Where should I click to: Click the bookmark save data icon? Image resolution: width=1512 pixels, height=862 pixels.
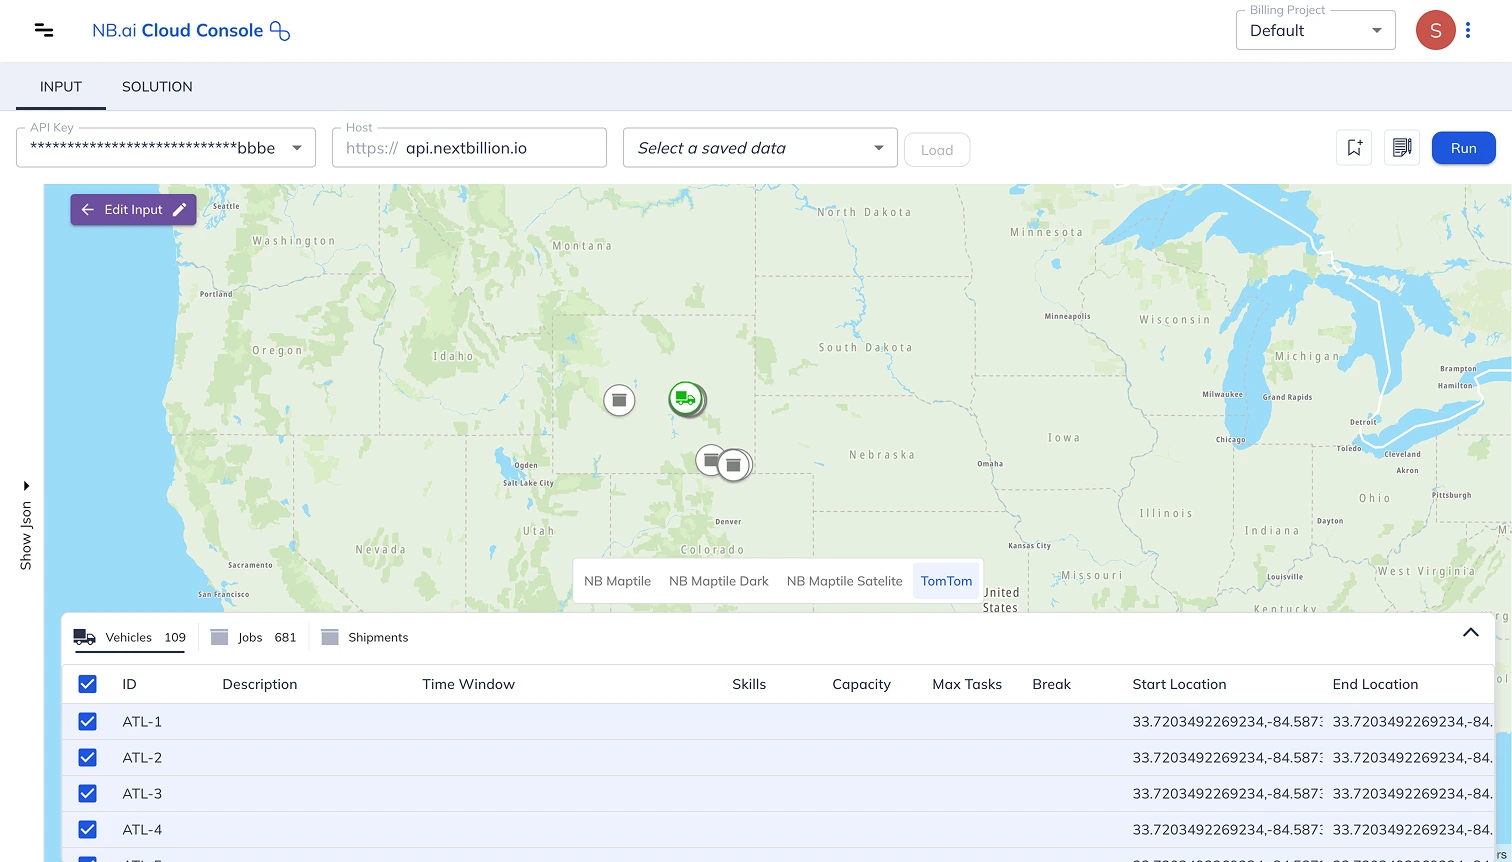pos(1354,148)
